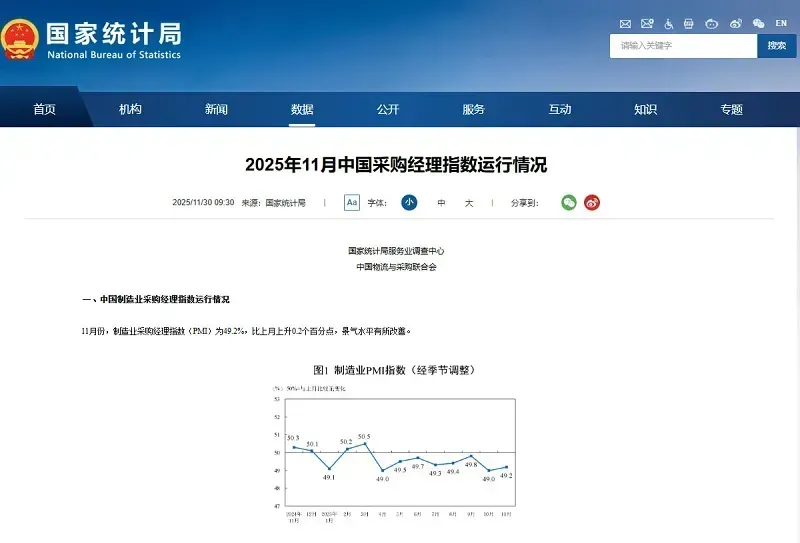Viewport: 800px width, 543px height.
Task: Select small font size 小
Action: [409, 202]
